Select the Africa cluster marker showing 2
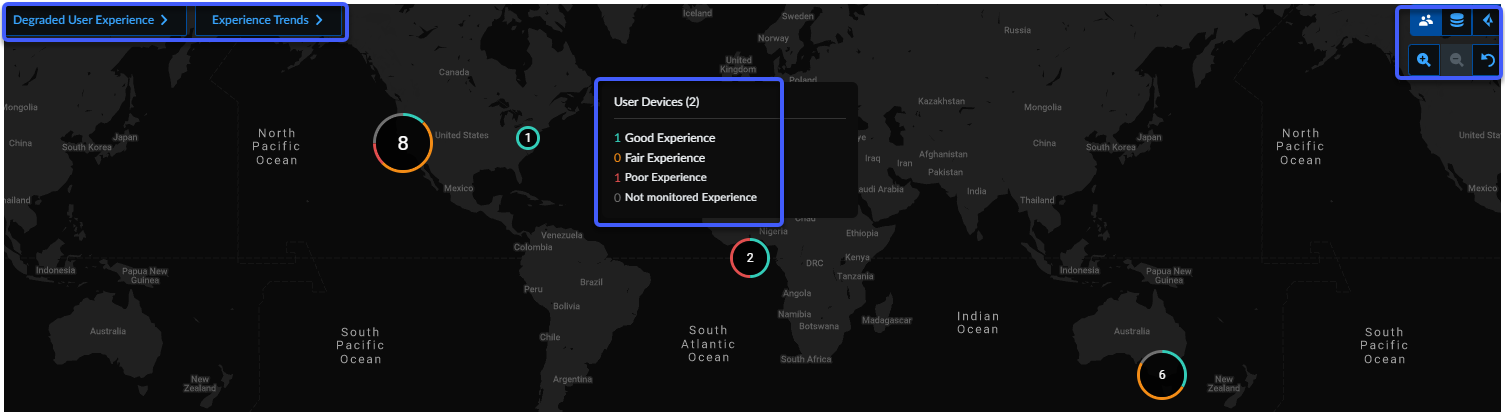 click(x=749, y=258)
